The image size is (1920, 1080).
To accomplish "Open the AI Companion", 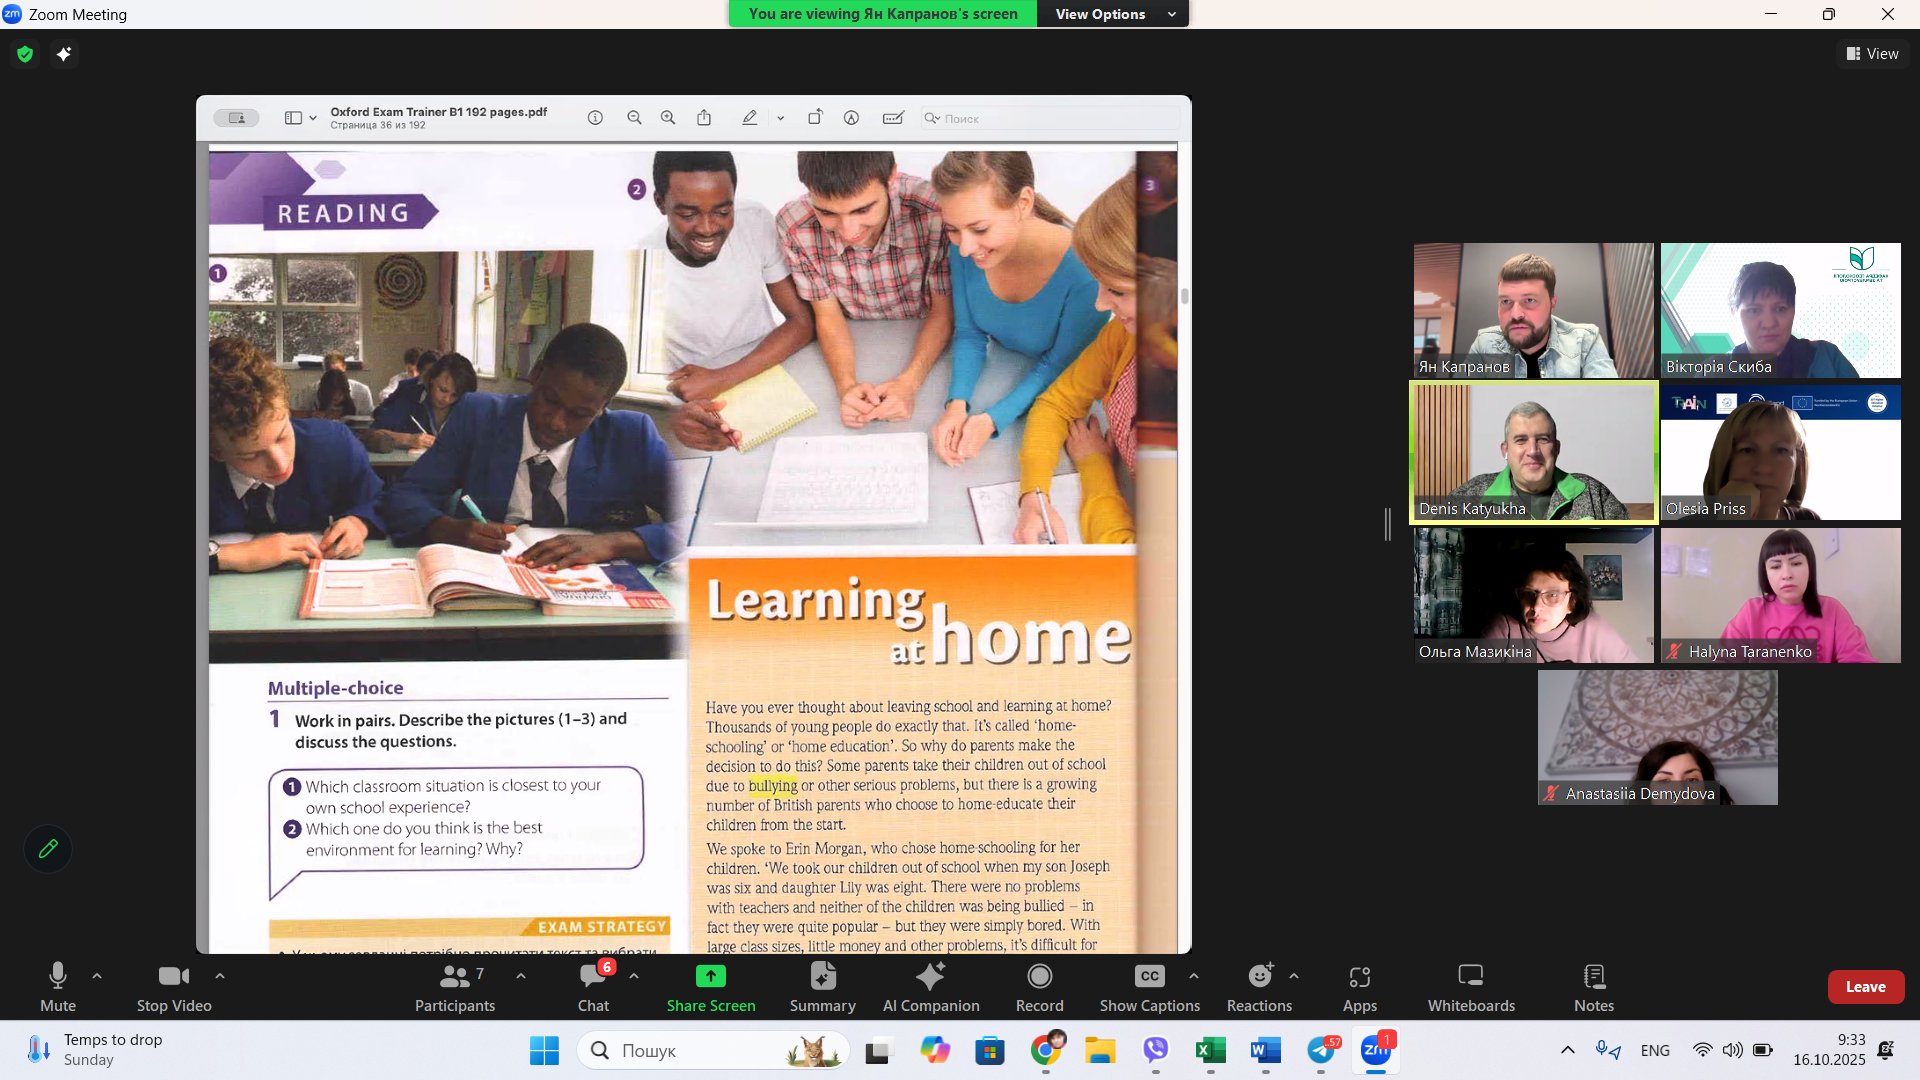I will pos(930,986).
